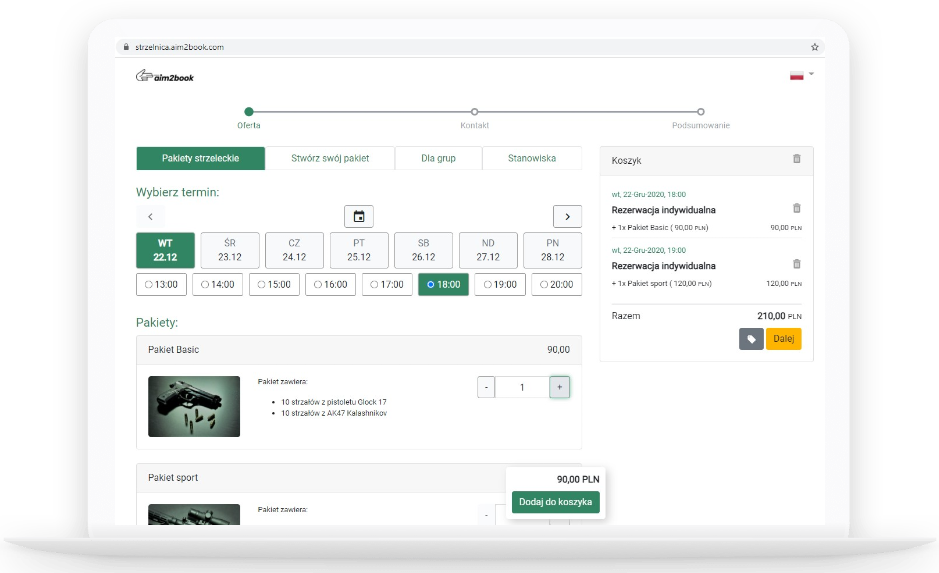Bookmark page with star icon
939x573 pixels.
pos(814,47)
